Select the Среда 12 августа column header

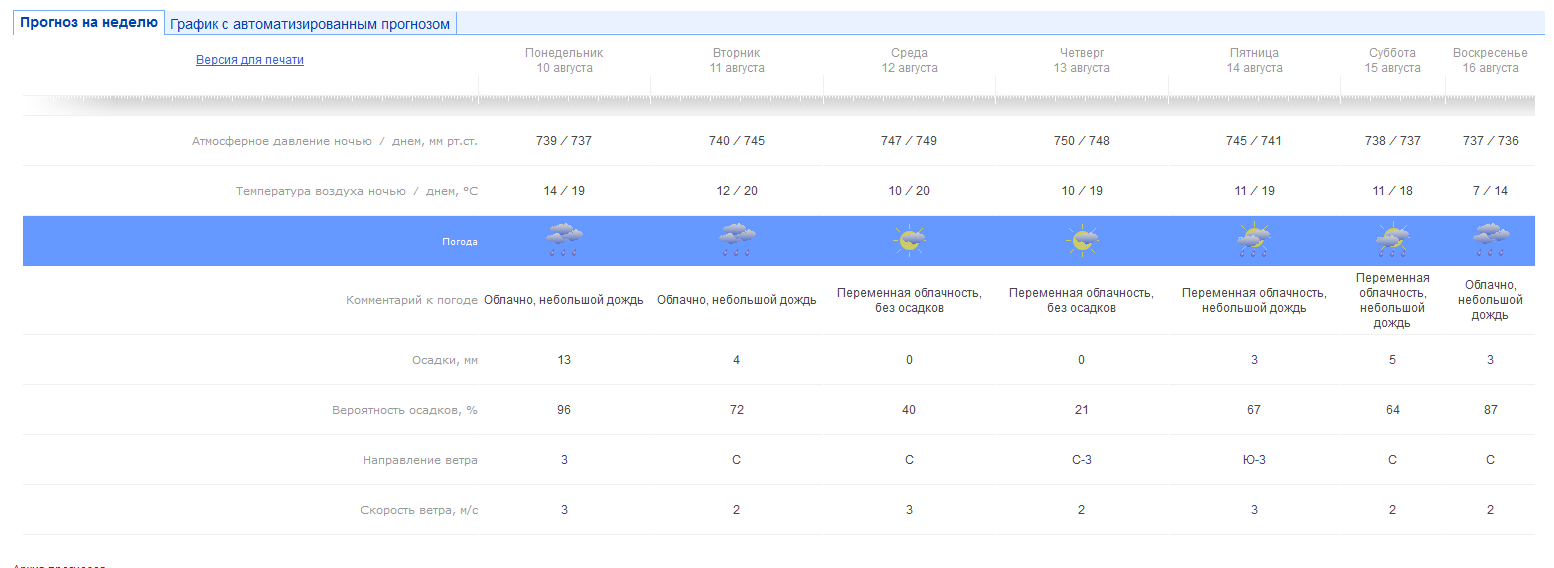[909, 60]
